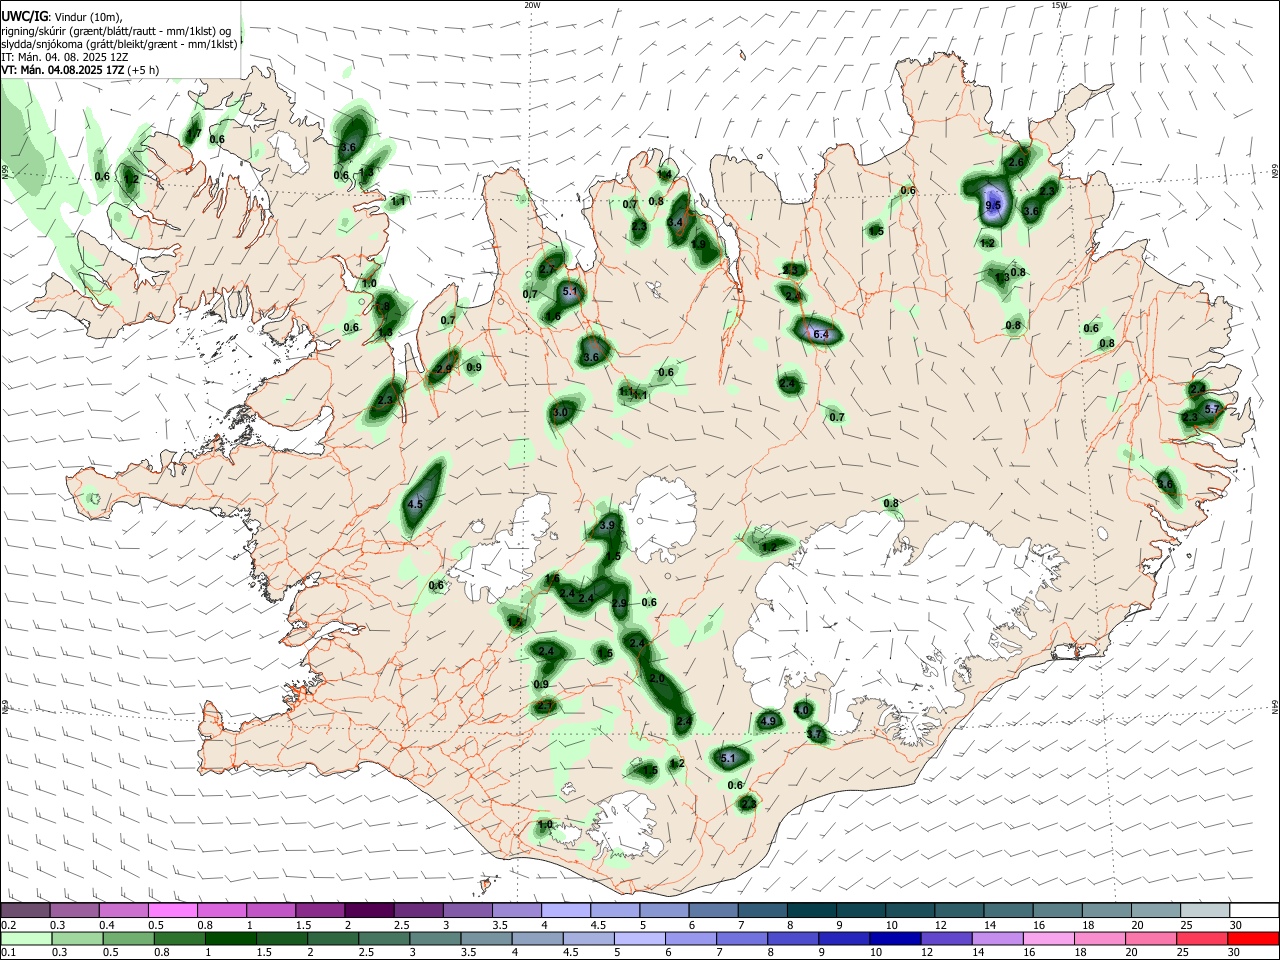Select the darkest purple swatch in snow legend
Image resolution: width=1280 pixels, height=960 pixels.
(x=369, y=910)
